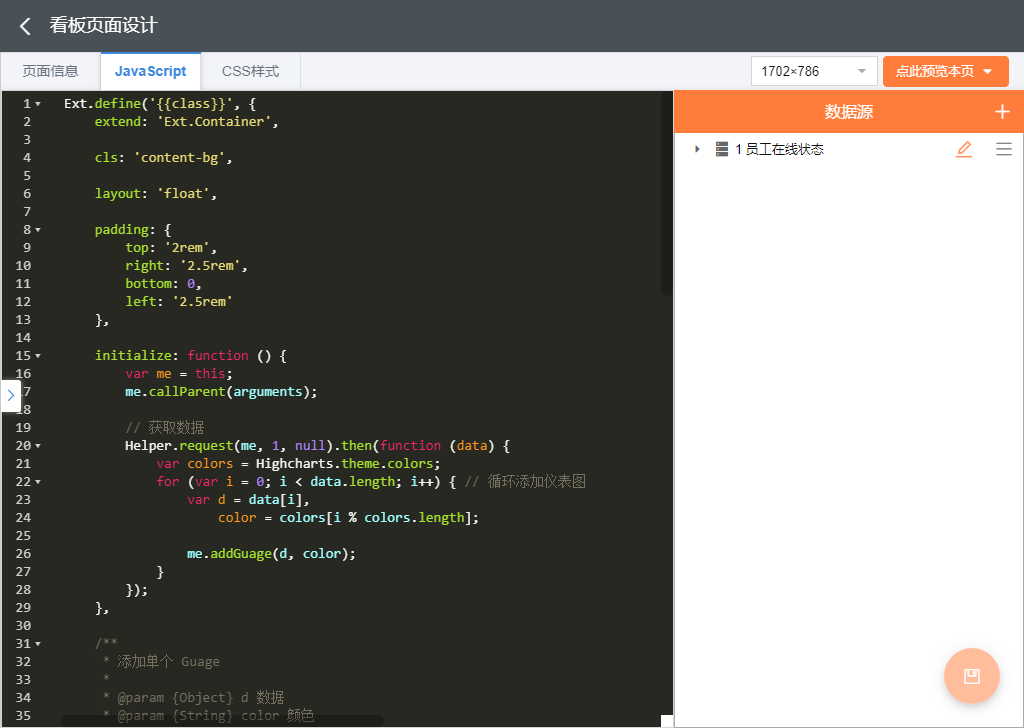
Task: Click the database icon beside 员工在线状态
Action: click(722, 150)
